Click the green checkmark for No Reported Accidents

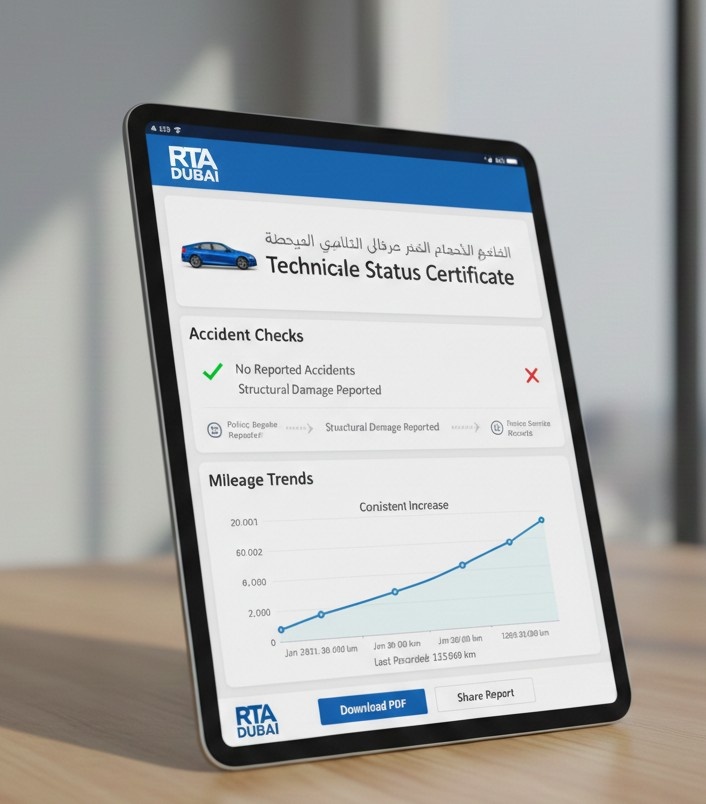tap(213, 372)
